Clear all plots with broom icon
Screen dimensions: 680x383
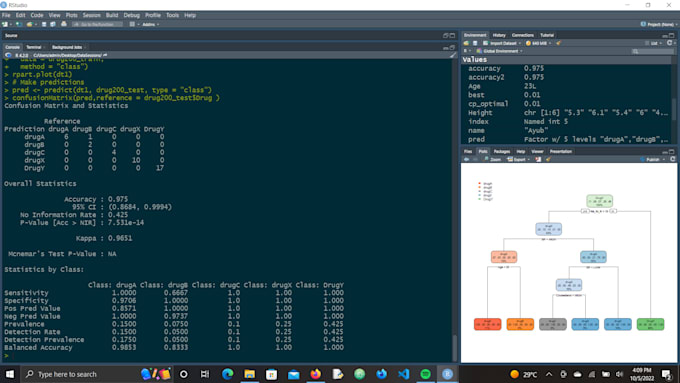click(x=548, y=159)
